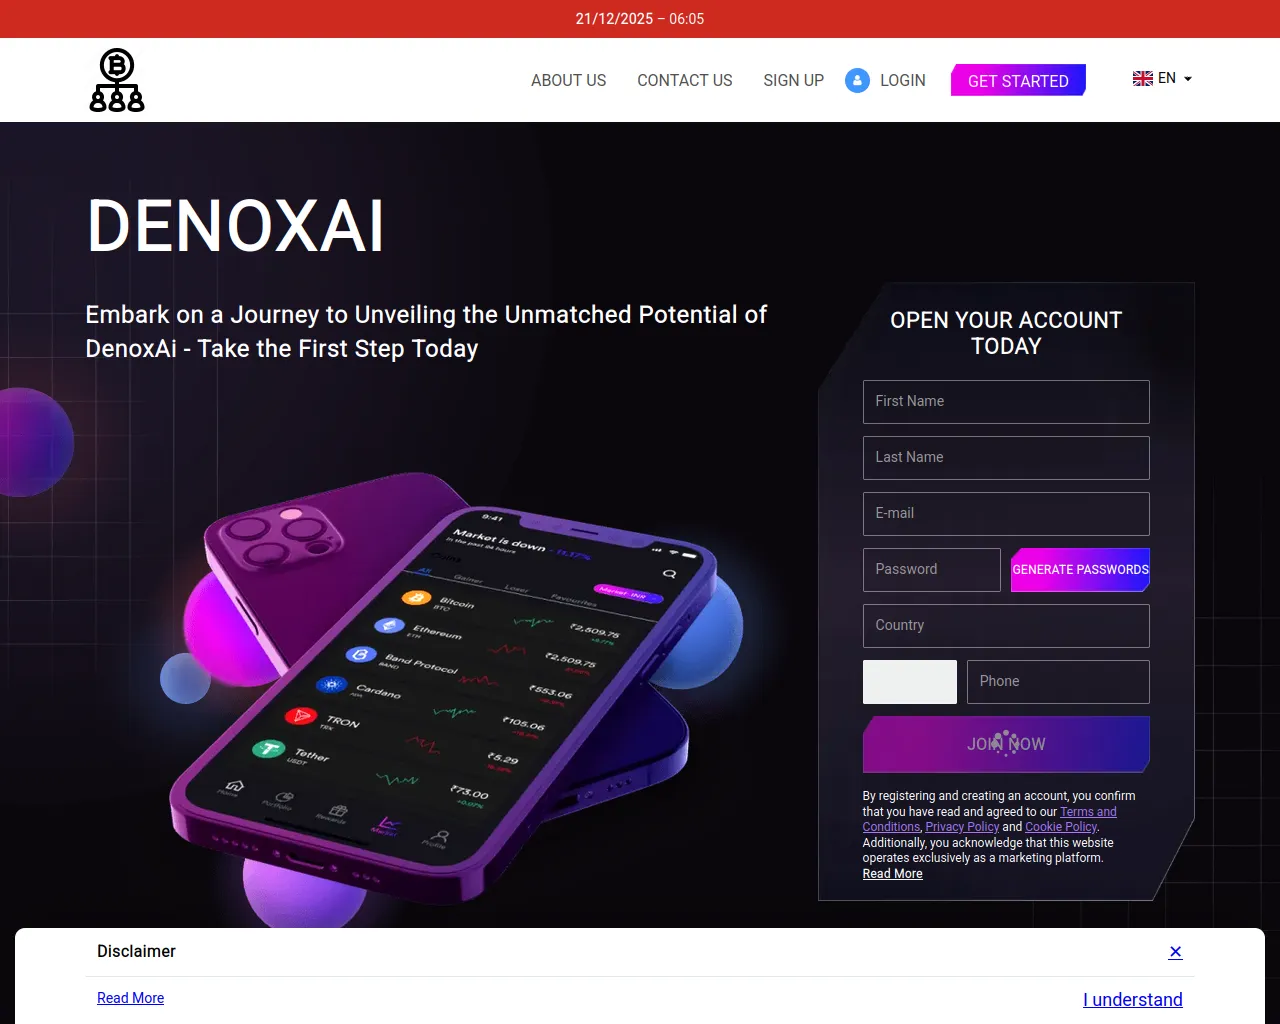The width and height of the screenshot is (1280, 1024).
Task: Select SIGN UP in the navigation
Action: point(794,80)
